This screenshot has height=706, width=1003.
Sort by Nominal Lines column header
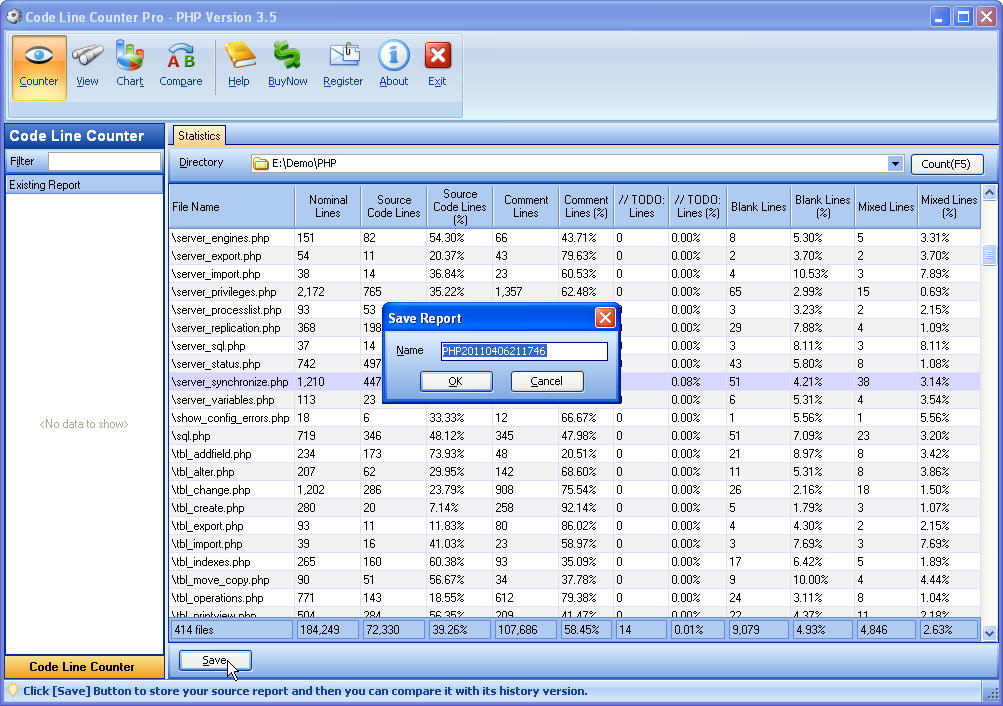pyautogui.click(x=328, y=207)
